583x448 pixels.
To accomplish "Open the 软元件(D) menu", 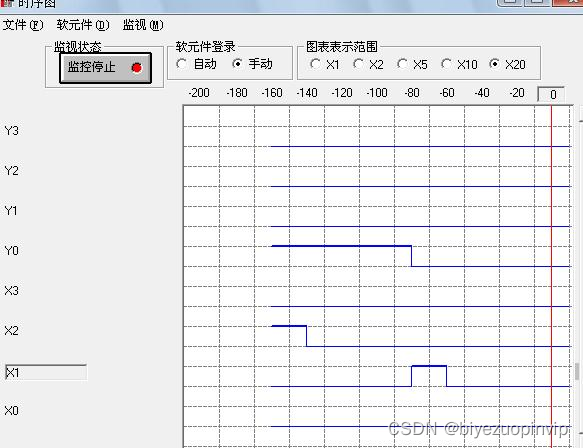I will click(83, 25).
